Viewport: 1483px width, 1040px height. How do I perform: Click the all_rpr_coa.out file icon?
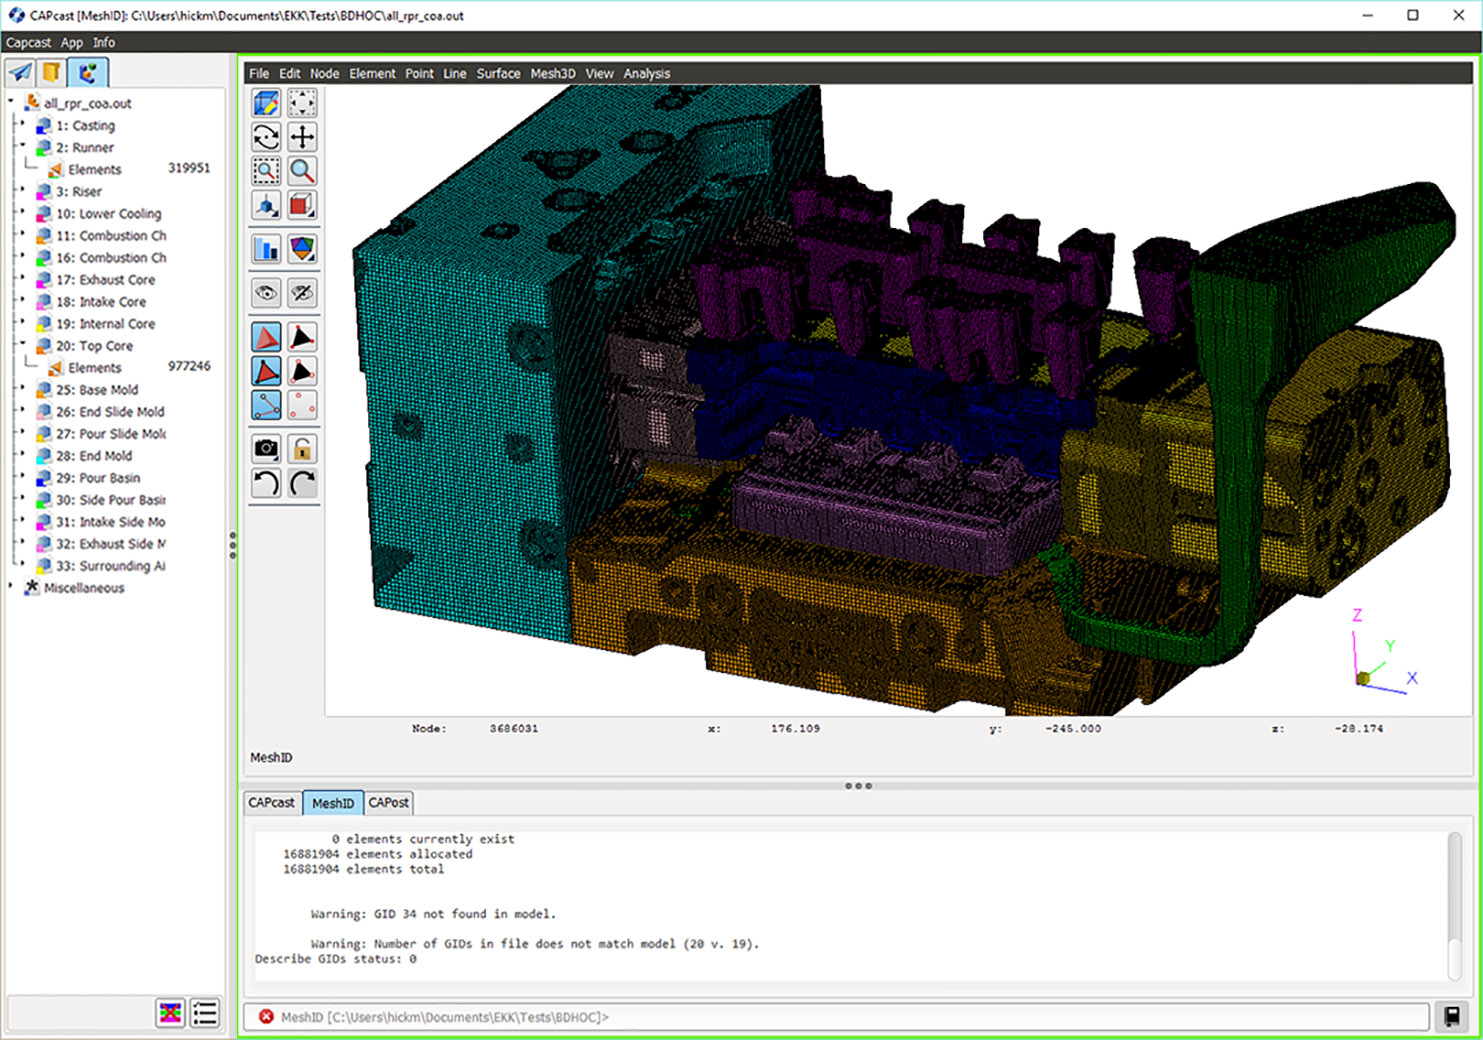tap(32, 102)
